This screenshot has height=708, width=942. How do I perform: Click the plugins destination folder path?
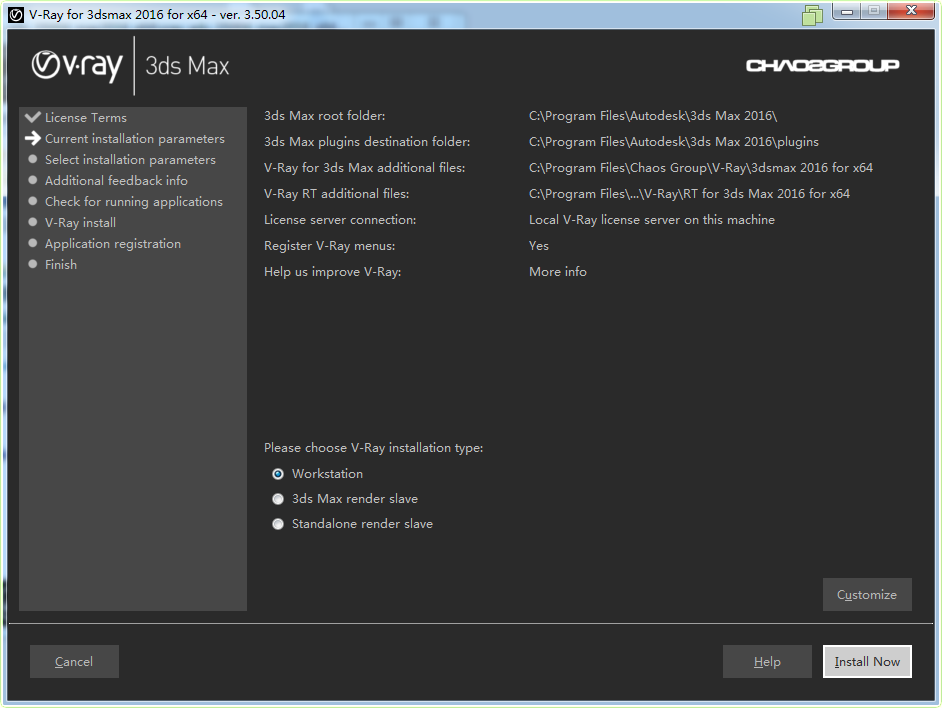click(x=673, y=142)
